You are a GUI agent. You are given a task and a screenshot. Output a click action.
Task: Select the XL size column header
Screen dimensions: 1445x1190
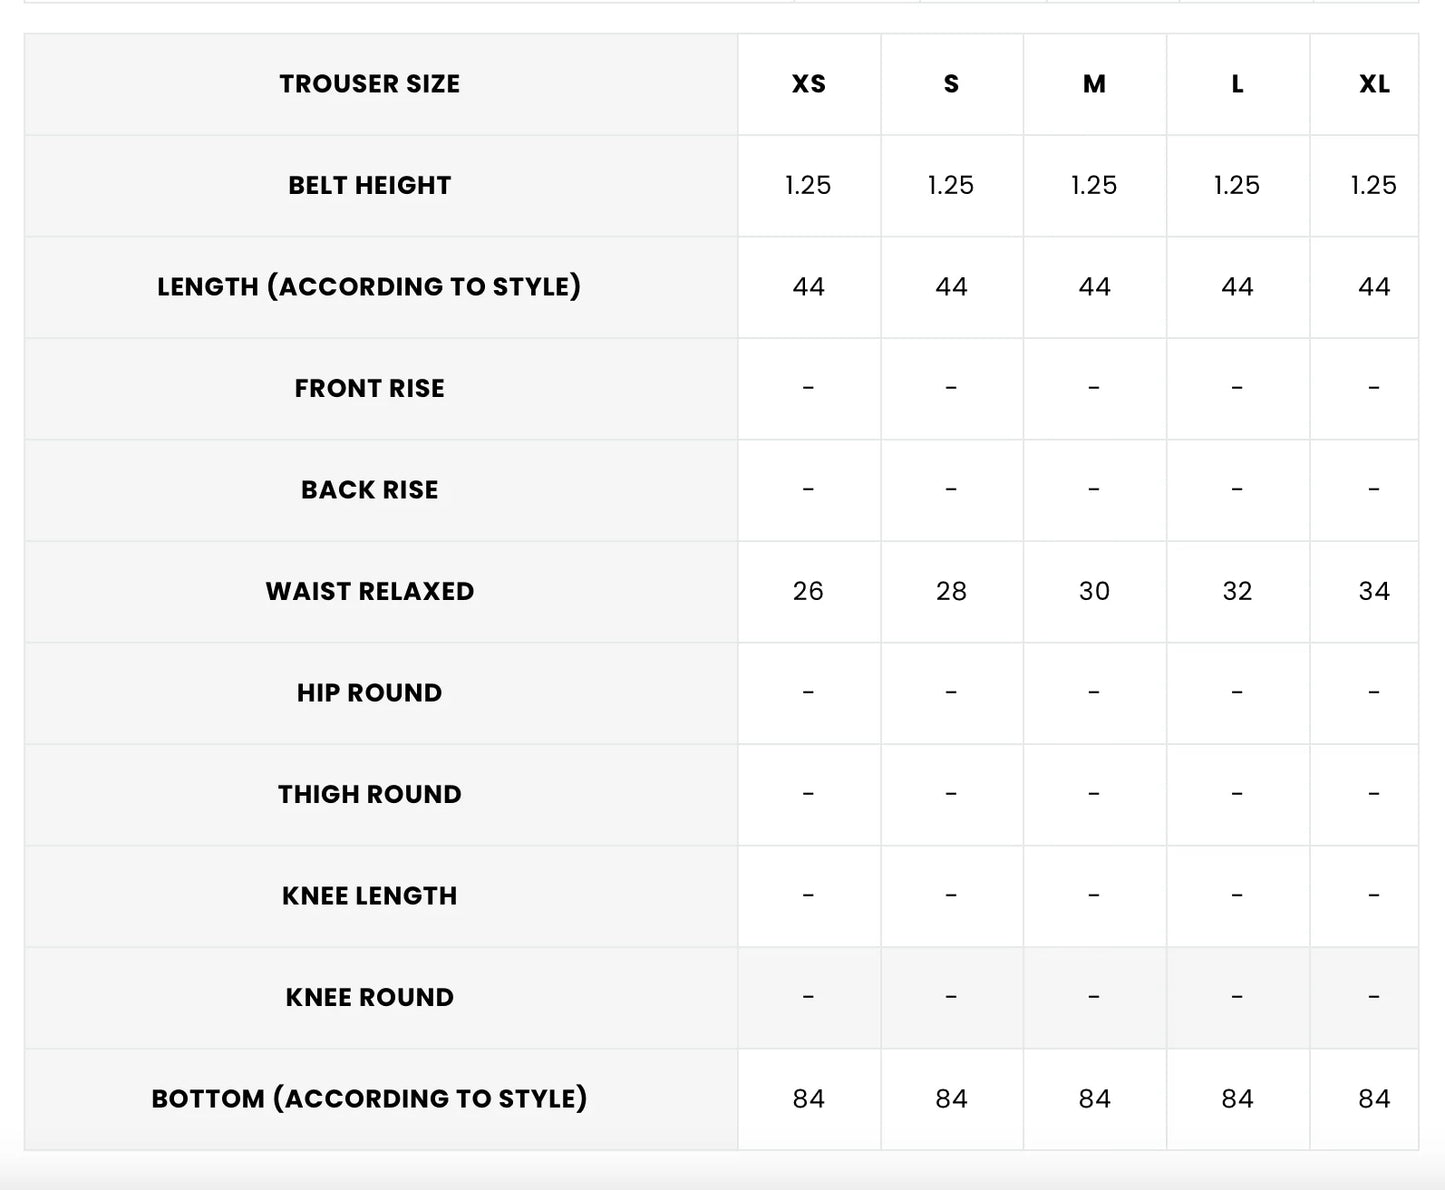tap(1374, 84)
